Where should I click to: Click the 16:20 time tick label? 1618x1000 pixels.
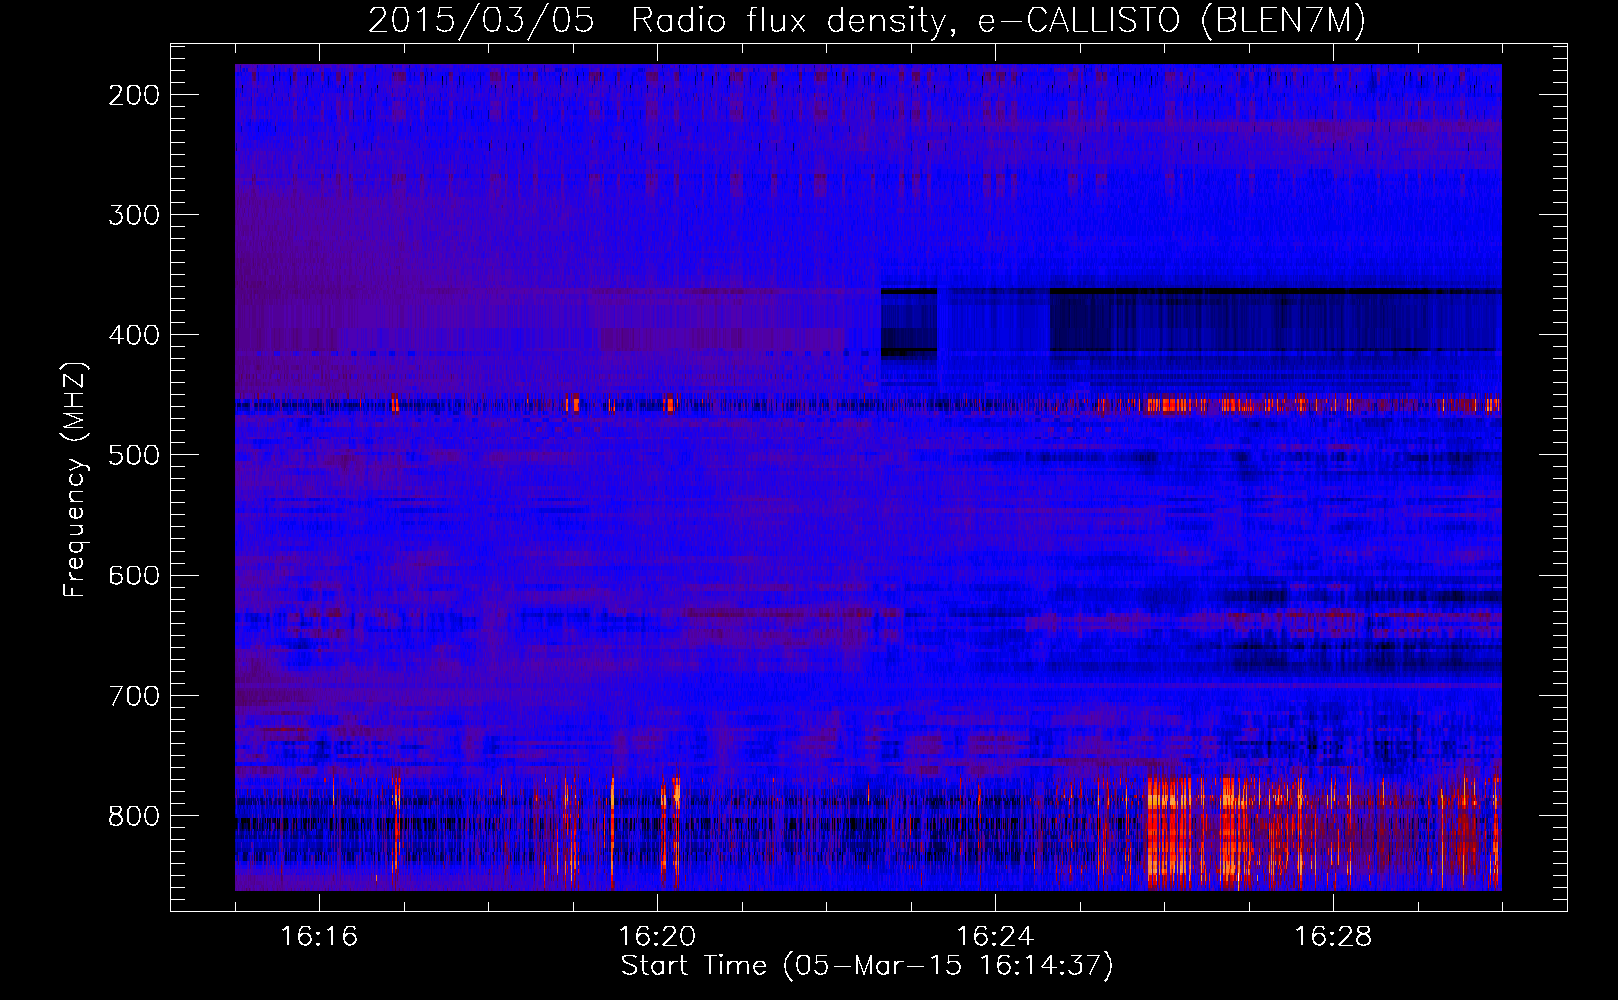point(657,936)
